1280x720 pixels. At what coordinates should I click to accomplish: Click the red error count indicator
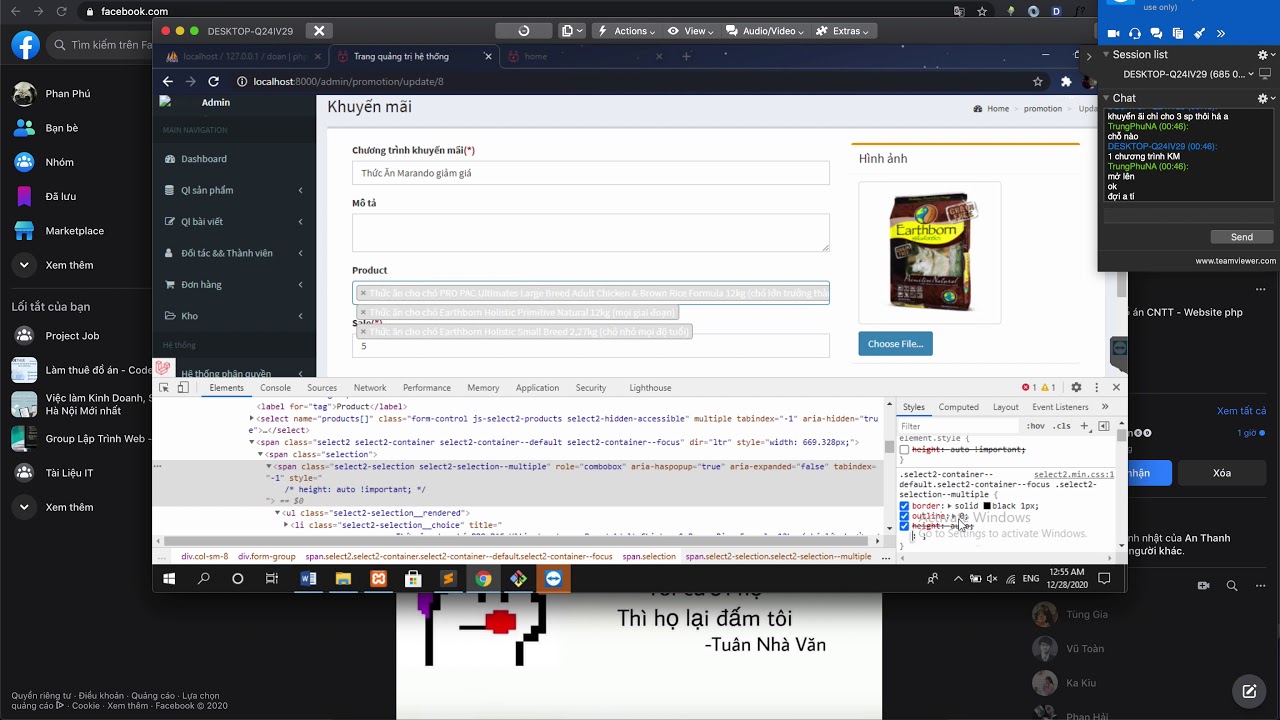click(x=1028, y=388)
